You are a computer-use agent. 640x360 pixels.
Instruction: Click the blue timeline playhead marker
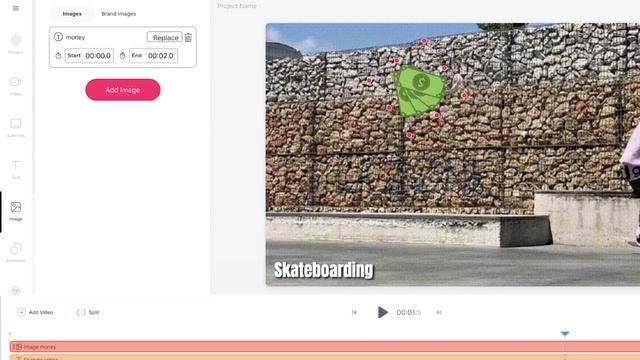click(x=565, y=334)
